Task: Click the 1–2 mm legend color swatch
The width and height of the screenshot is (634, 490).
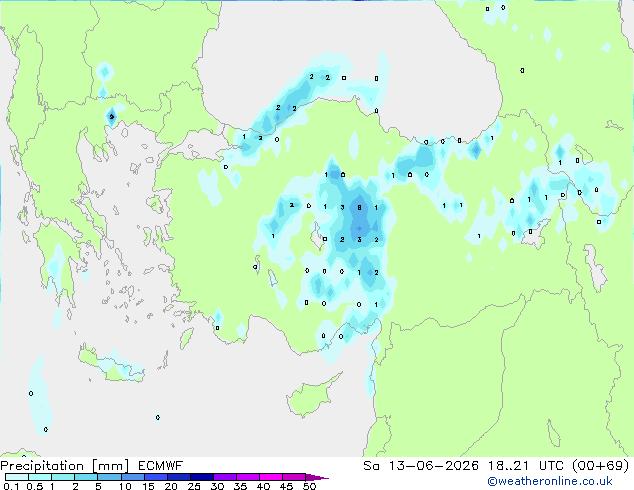Action: pyautogui.click(x=63, y=477)
